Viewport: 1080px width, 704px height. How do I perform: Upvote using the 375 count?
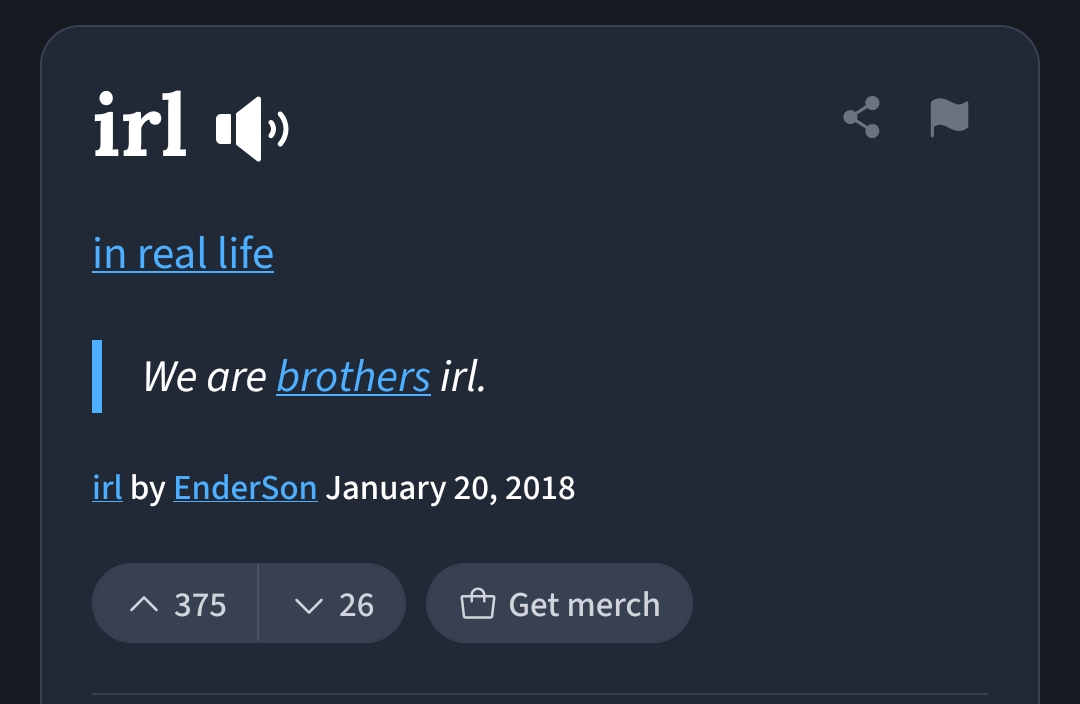(x=200, y=605)
